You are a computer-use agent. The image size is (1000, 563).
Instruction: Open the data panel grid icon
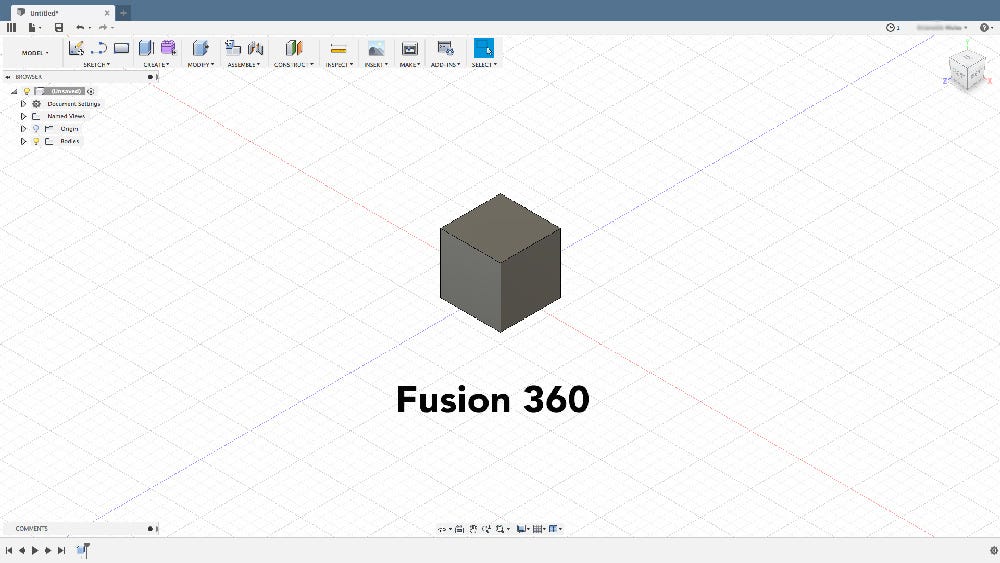coord(11,27)
